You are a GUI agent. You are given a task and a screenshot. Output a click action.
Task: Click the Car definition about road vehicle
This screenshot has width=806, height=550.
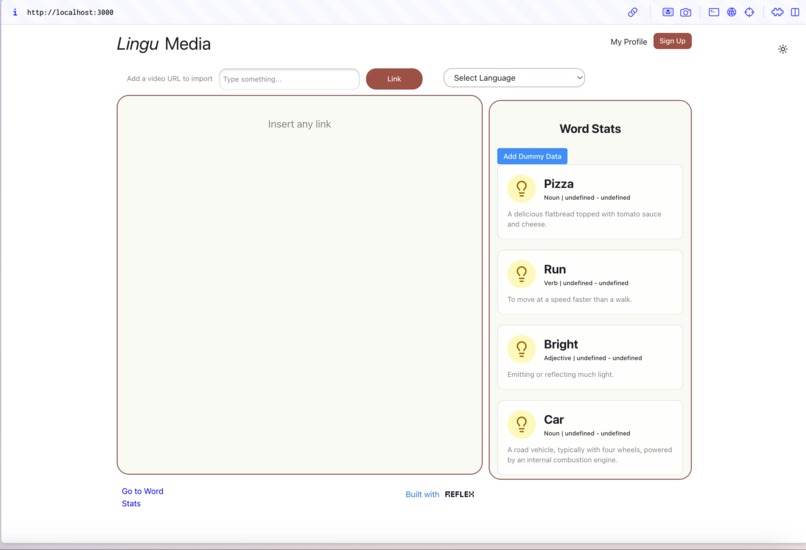click(x=590, y=454)
